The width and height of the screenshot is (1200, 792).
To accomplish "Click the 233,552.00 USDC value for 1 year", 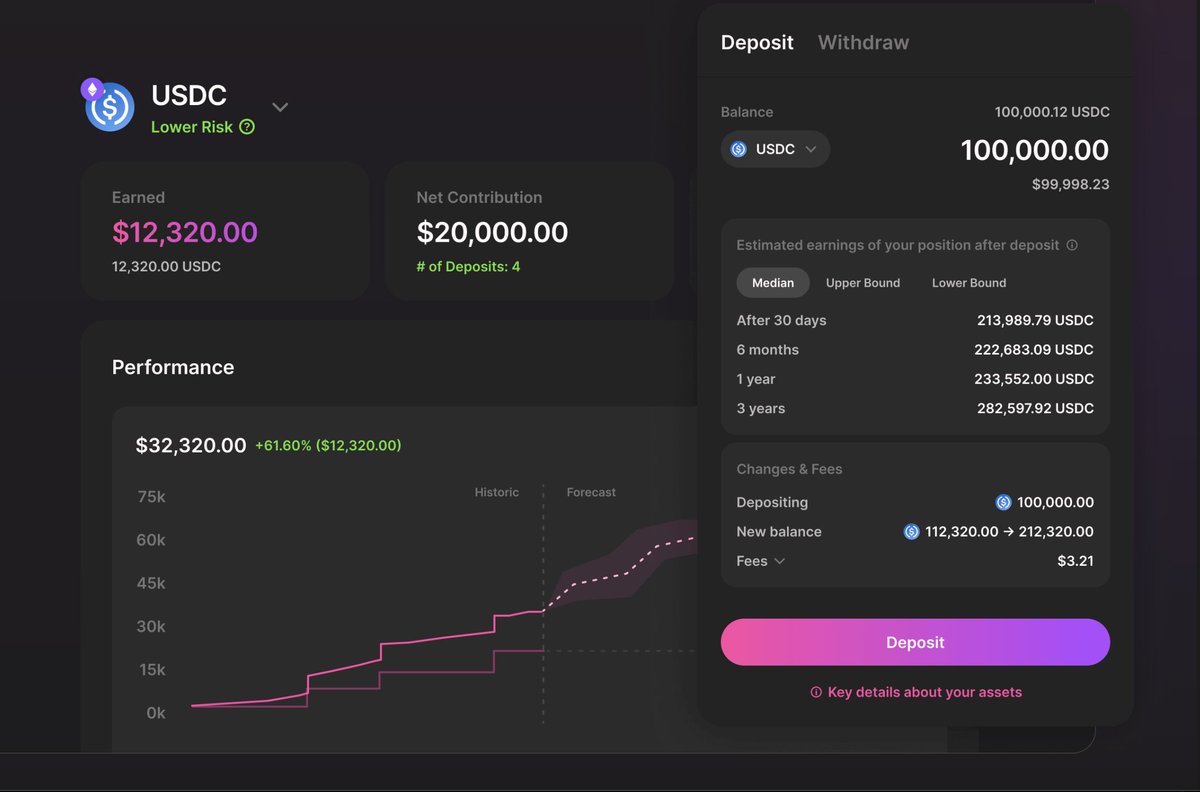I will [x=1034, y=379].
